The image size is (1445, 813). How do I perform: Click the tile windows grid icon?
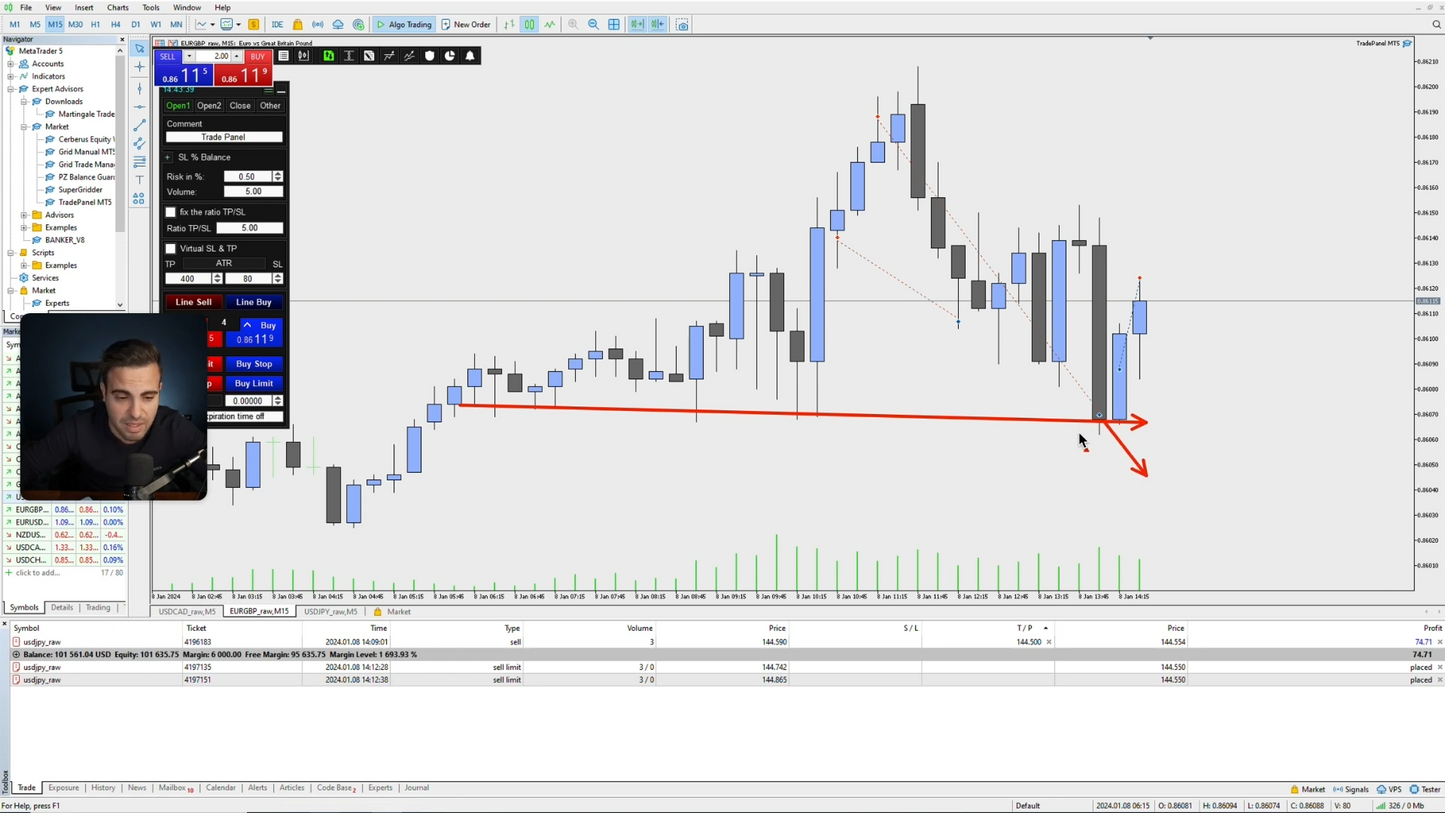614,24
